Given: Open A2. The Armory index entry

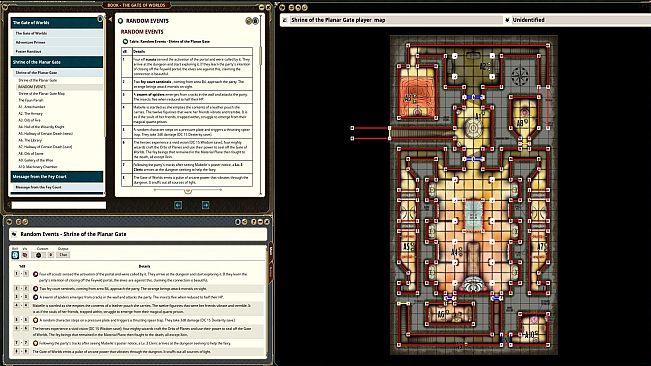Looking at the screenshot, I should (x=30, y=113).
